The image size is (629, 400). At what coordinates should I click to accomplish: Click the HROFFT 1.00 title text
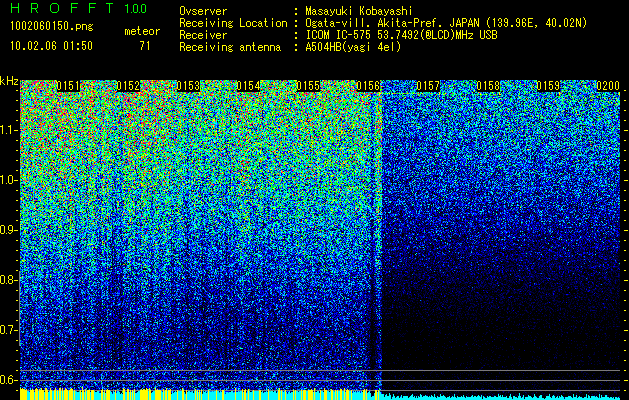pos(79,8)
